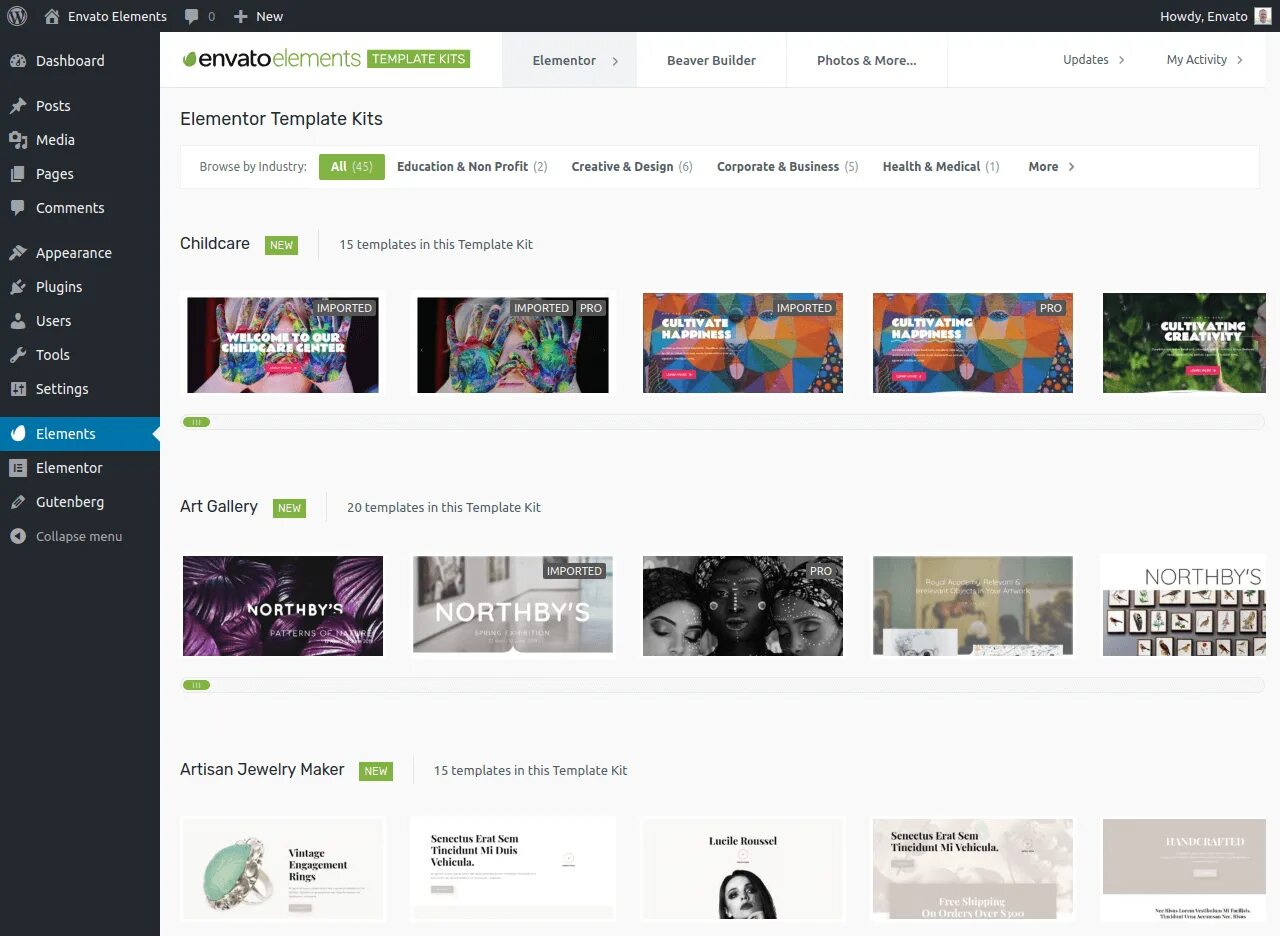Filter by Education & Non Profit

tap(472, 167)
